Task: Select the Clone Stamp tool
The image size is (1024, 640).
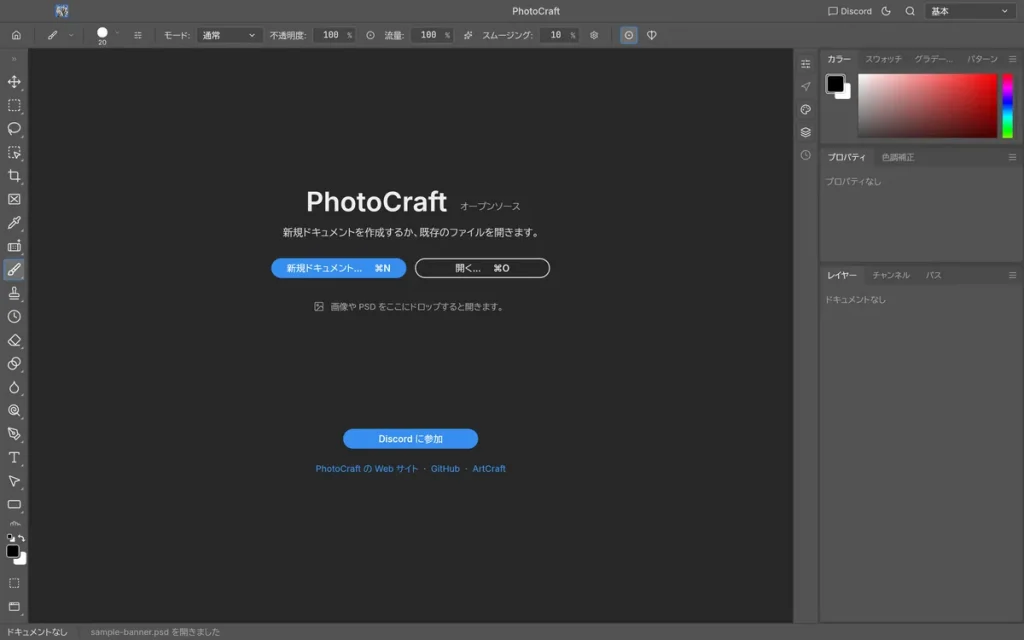Action: pos(14,293)
